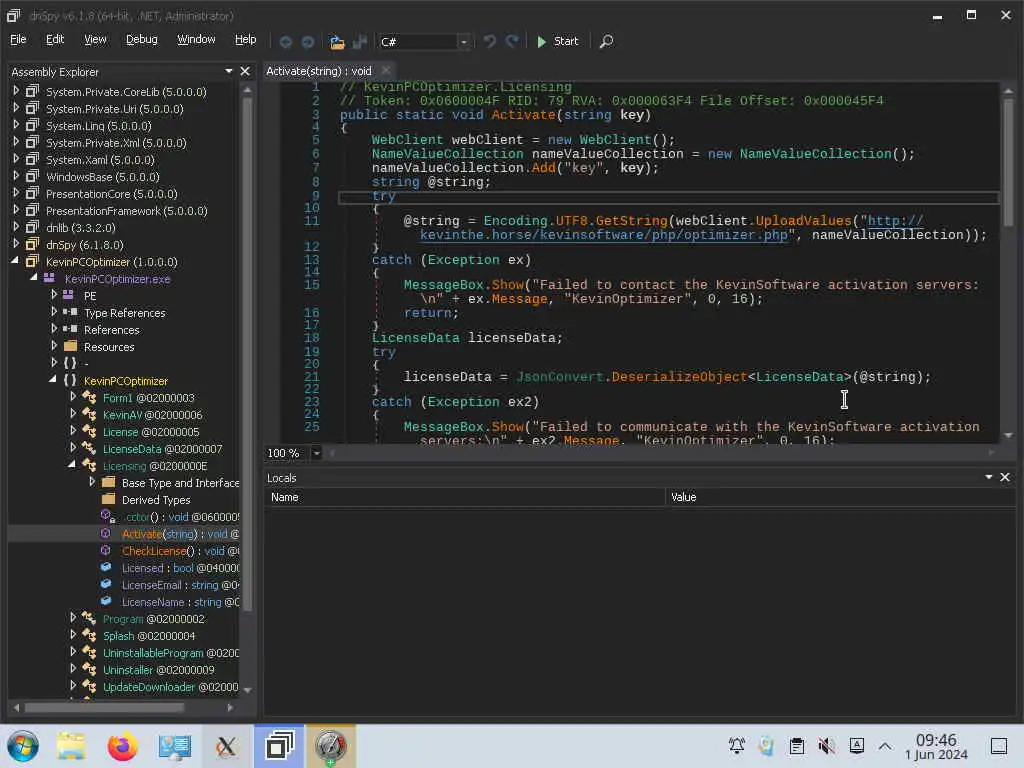This screenshot has height=768, width=1024.
Task: Open Assembly Explorer panel options dropdown
Action: pyautogui.click(x=229, y=71)
